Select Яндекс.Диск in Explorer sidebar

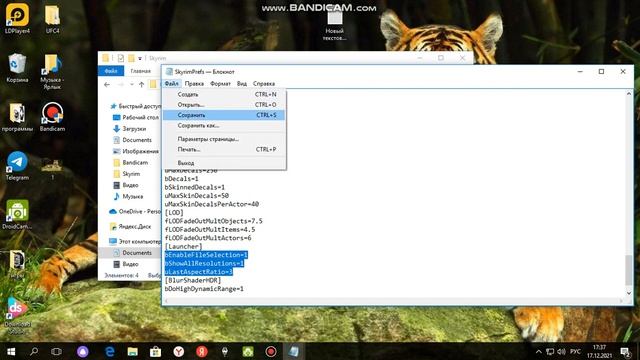click(x=131, y=227)
